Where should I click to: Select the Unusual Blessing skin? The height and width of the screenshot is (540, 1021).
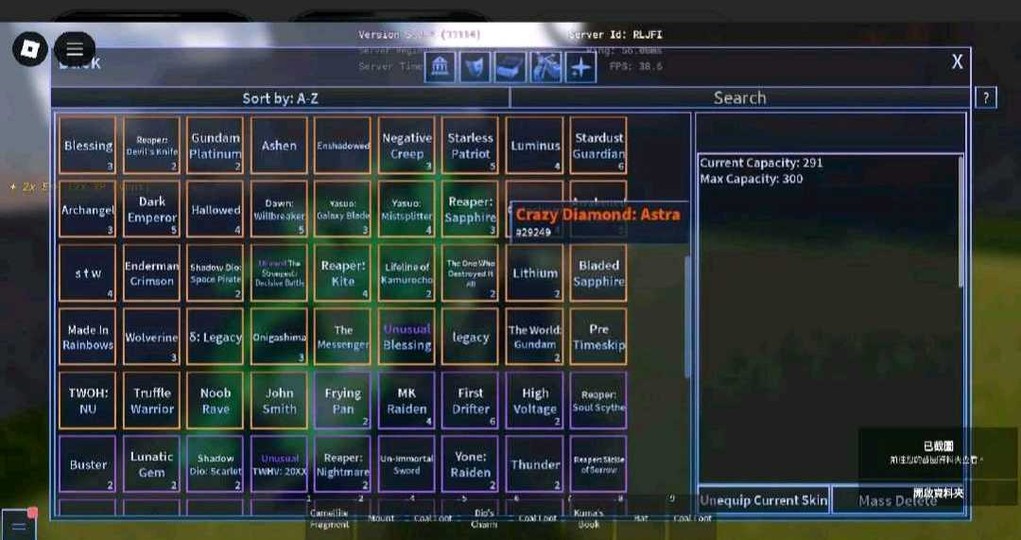(406, 337)
